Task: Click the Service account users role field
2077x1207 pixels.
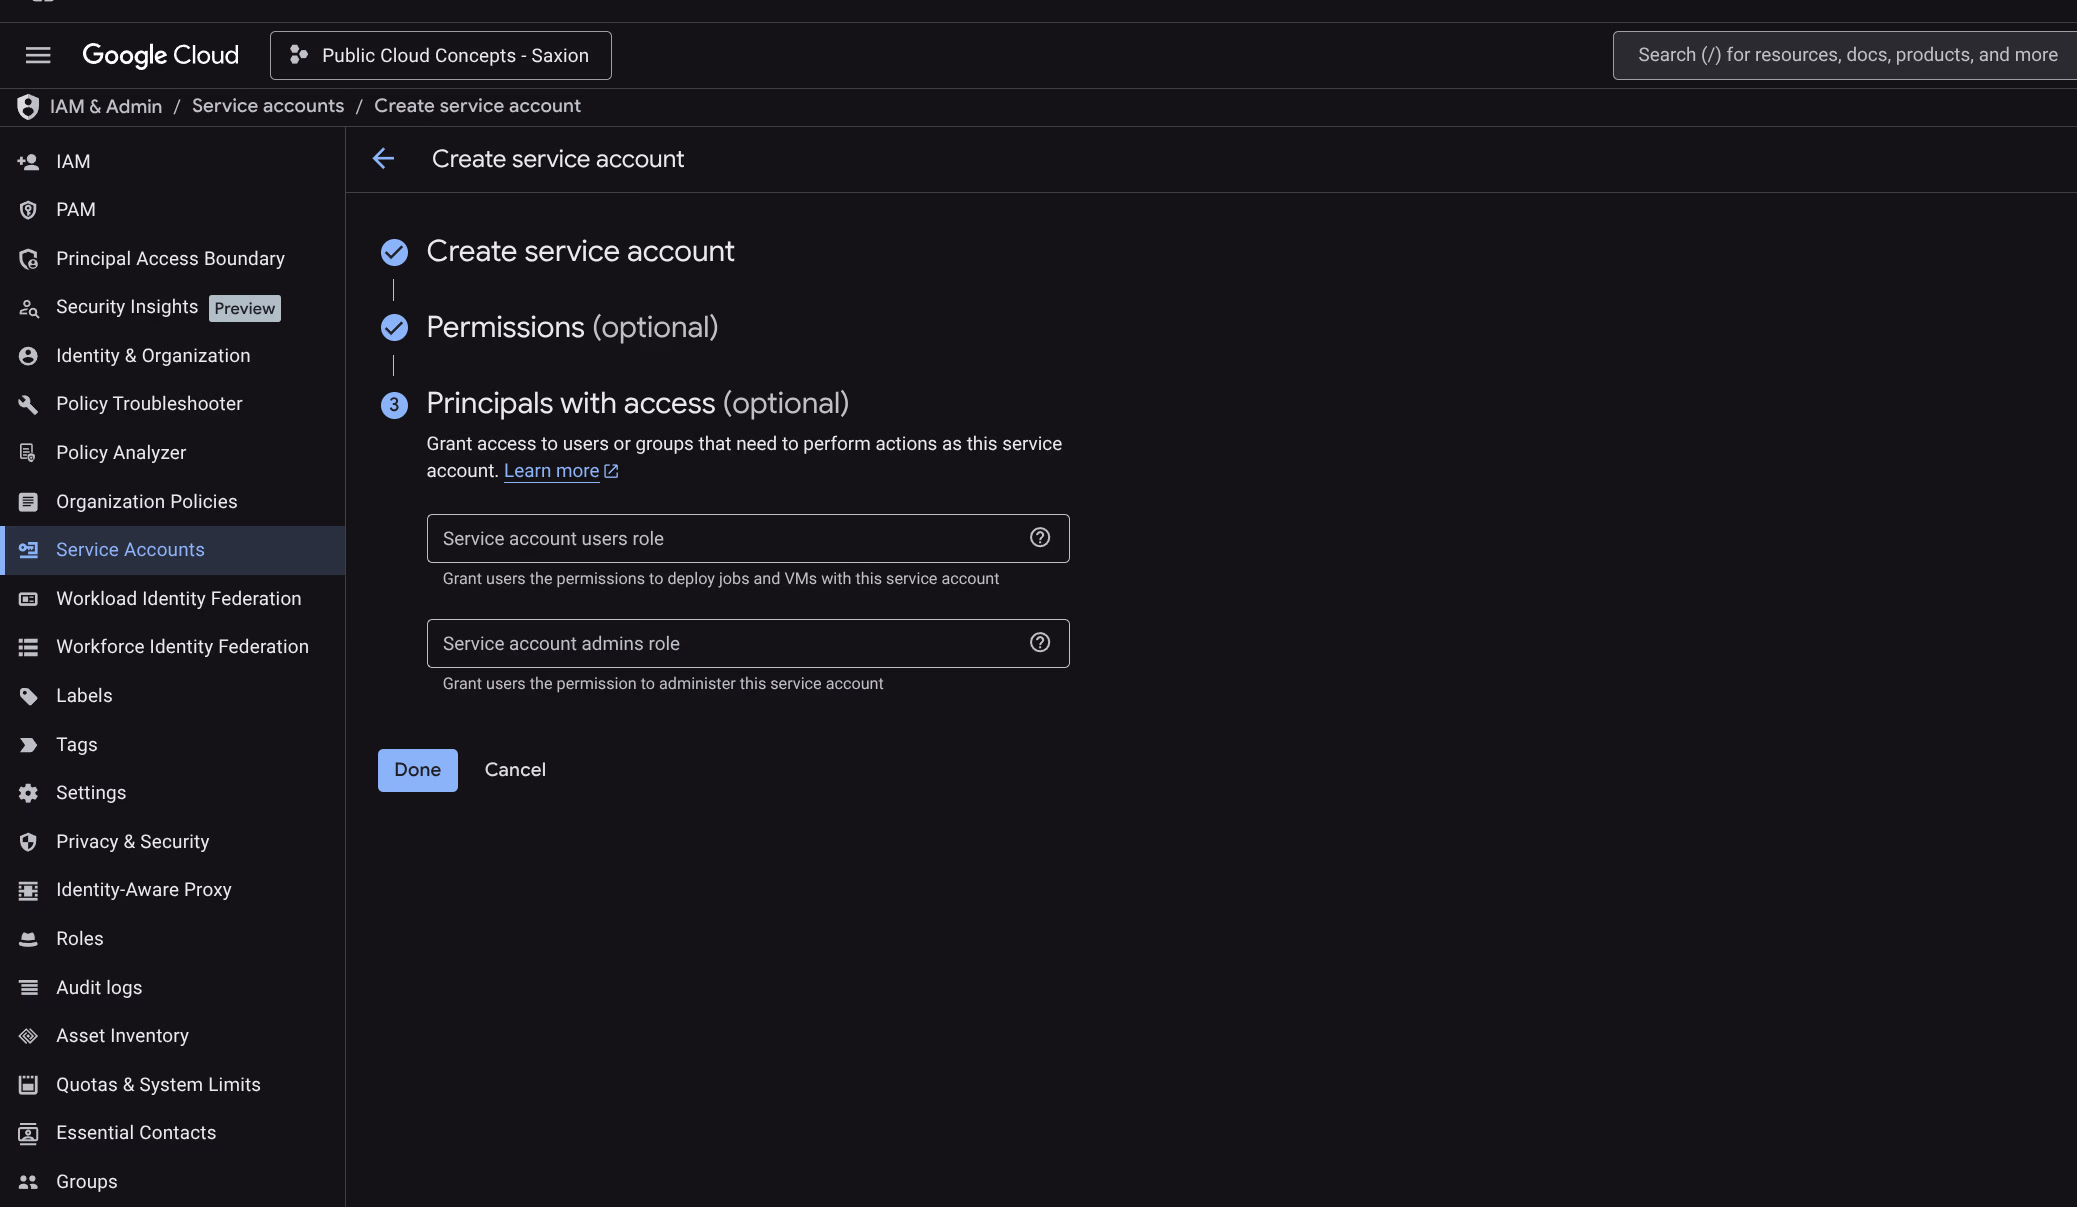Action: click(730, 539)
